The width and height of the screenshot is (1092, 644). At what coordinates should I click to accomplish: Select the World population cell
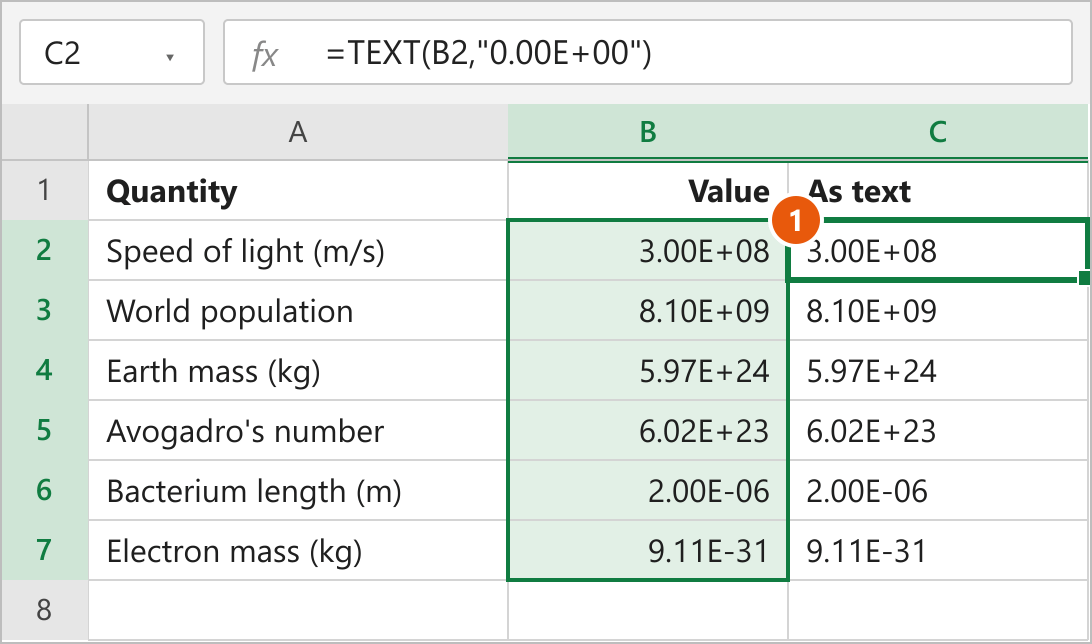coord(298,311)
